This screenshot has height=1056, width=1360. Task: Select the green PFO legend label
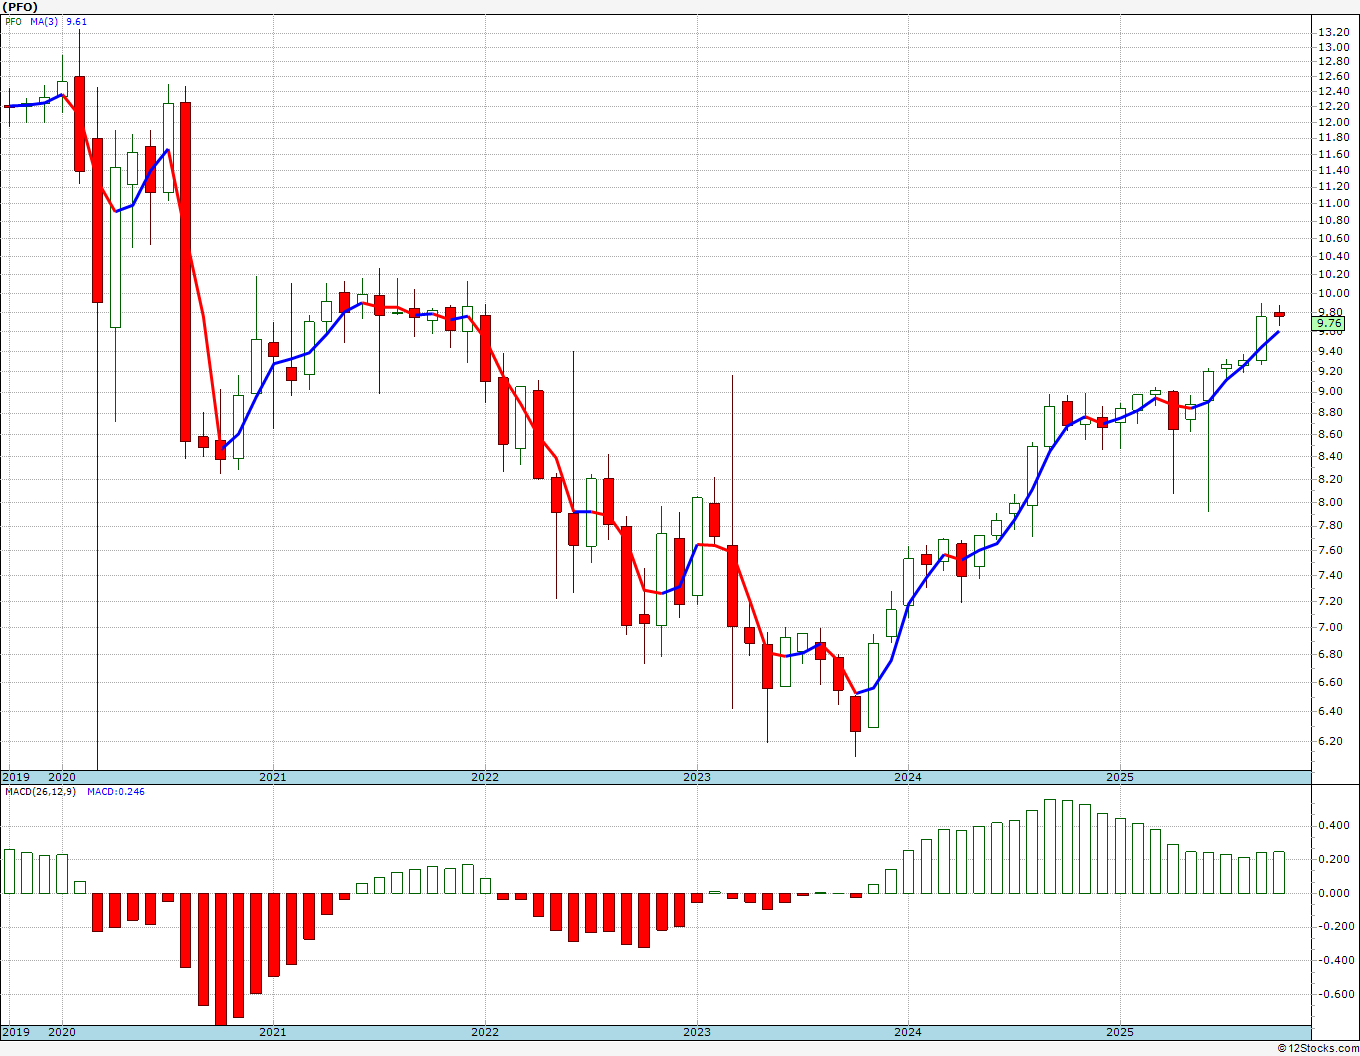pos(13,21)
